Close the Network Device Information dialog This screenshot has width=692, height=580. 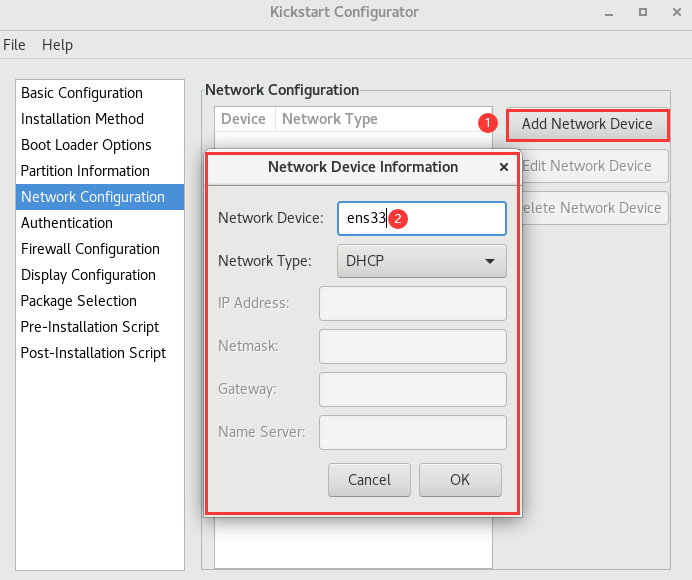(504, 167)
